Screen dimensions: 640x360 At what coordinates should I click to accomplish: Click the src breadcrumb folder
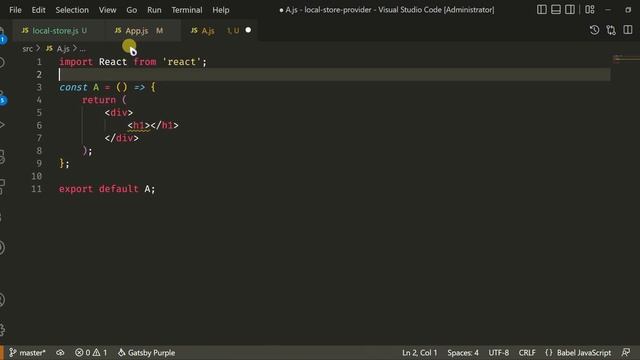pyautogui.click(x=27, y=49)
